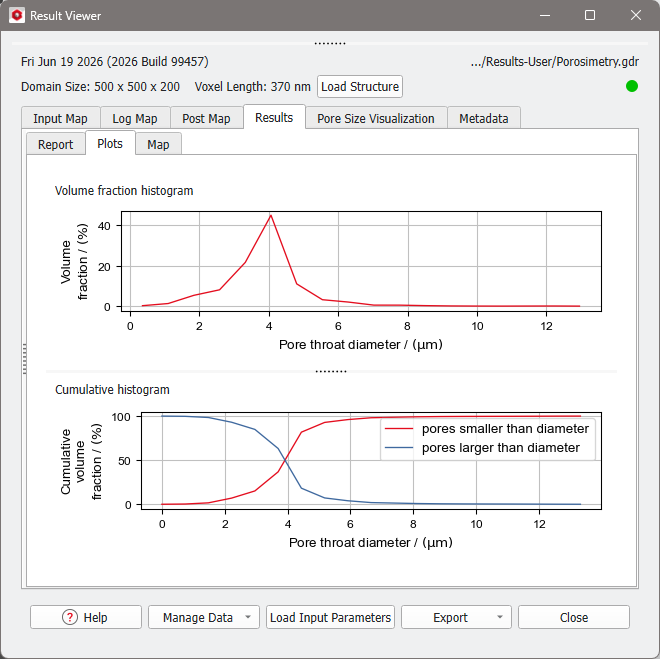Click the red legend line swatch
Image resolution: width=660 pixels, height=659 pixels.
(399, 428)
